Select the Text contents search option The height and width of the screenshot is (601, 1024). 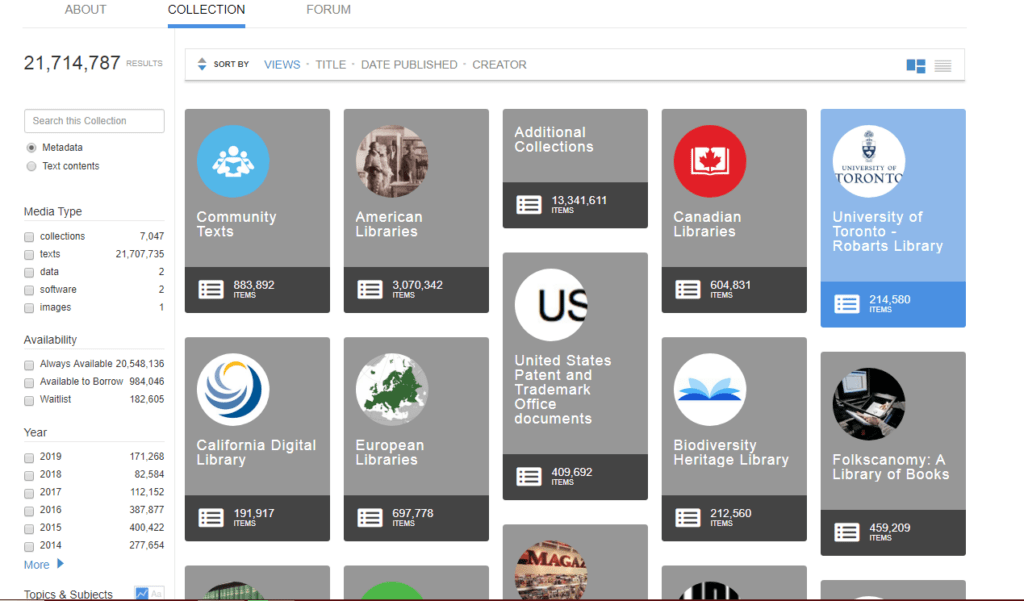point(31,166)
